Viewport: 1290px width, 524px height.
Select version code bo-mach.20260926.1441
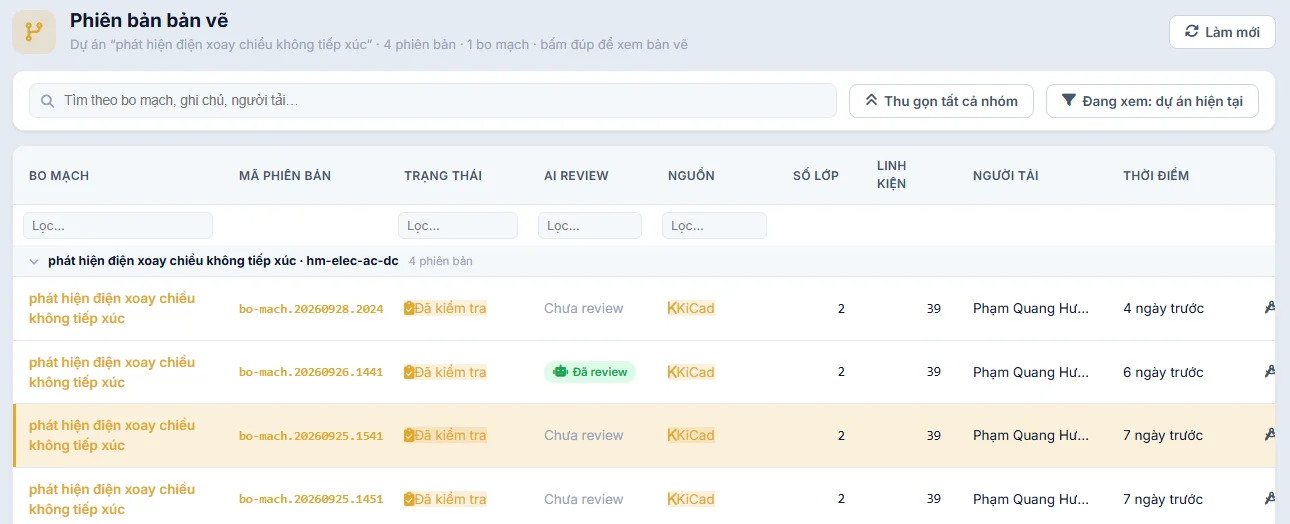coord(311,372)
